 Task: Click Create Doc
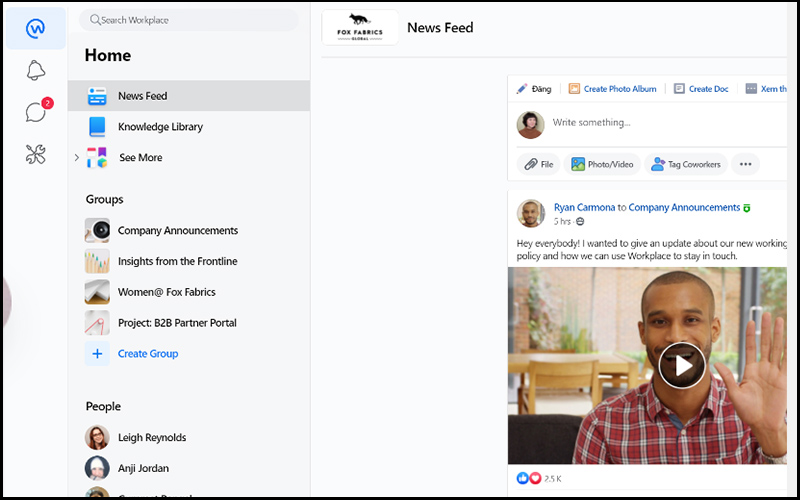[709, 89]
